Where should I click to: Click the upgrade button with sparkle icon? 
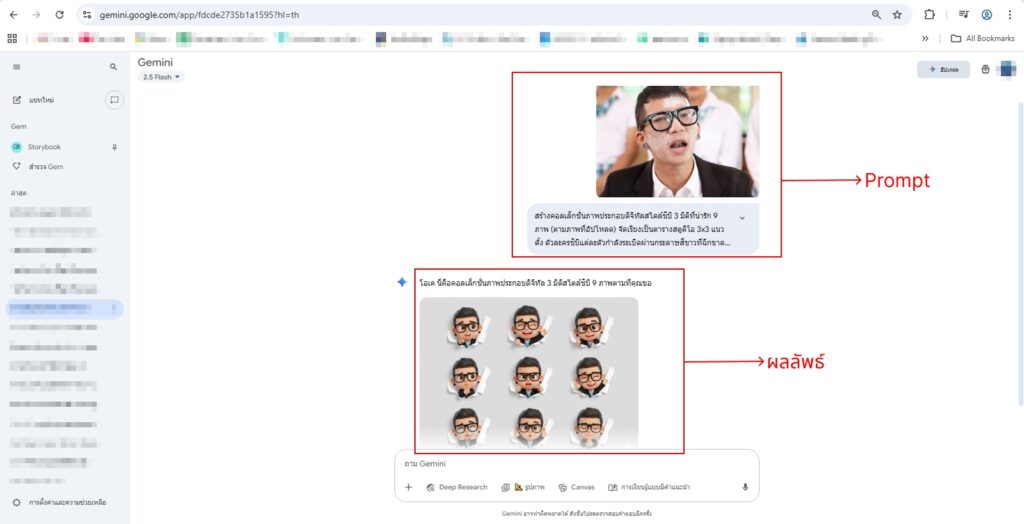tap(943, 70)
